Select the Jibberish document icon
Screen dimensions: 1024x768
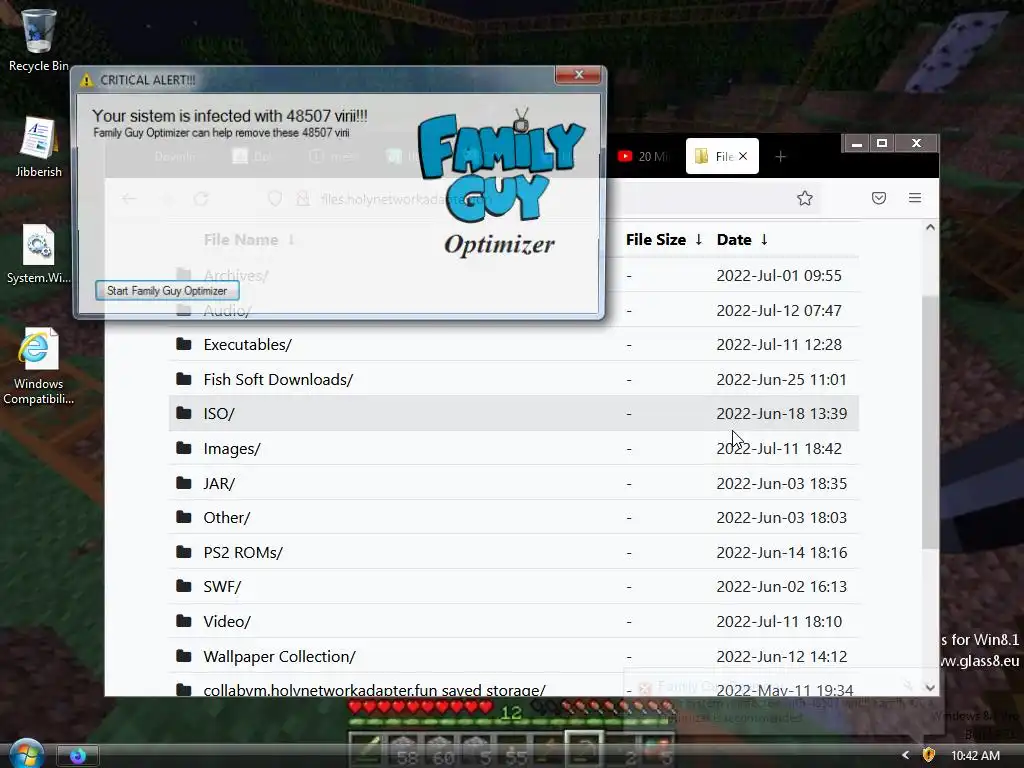click(39, 147)
